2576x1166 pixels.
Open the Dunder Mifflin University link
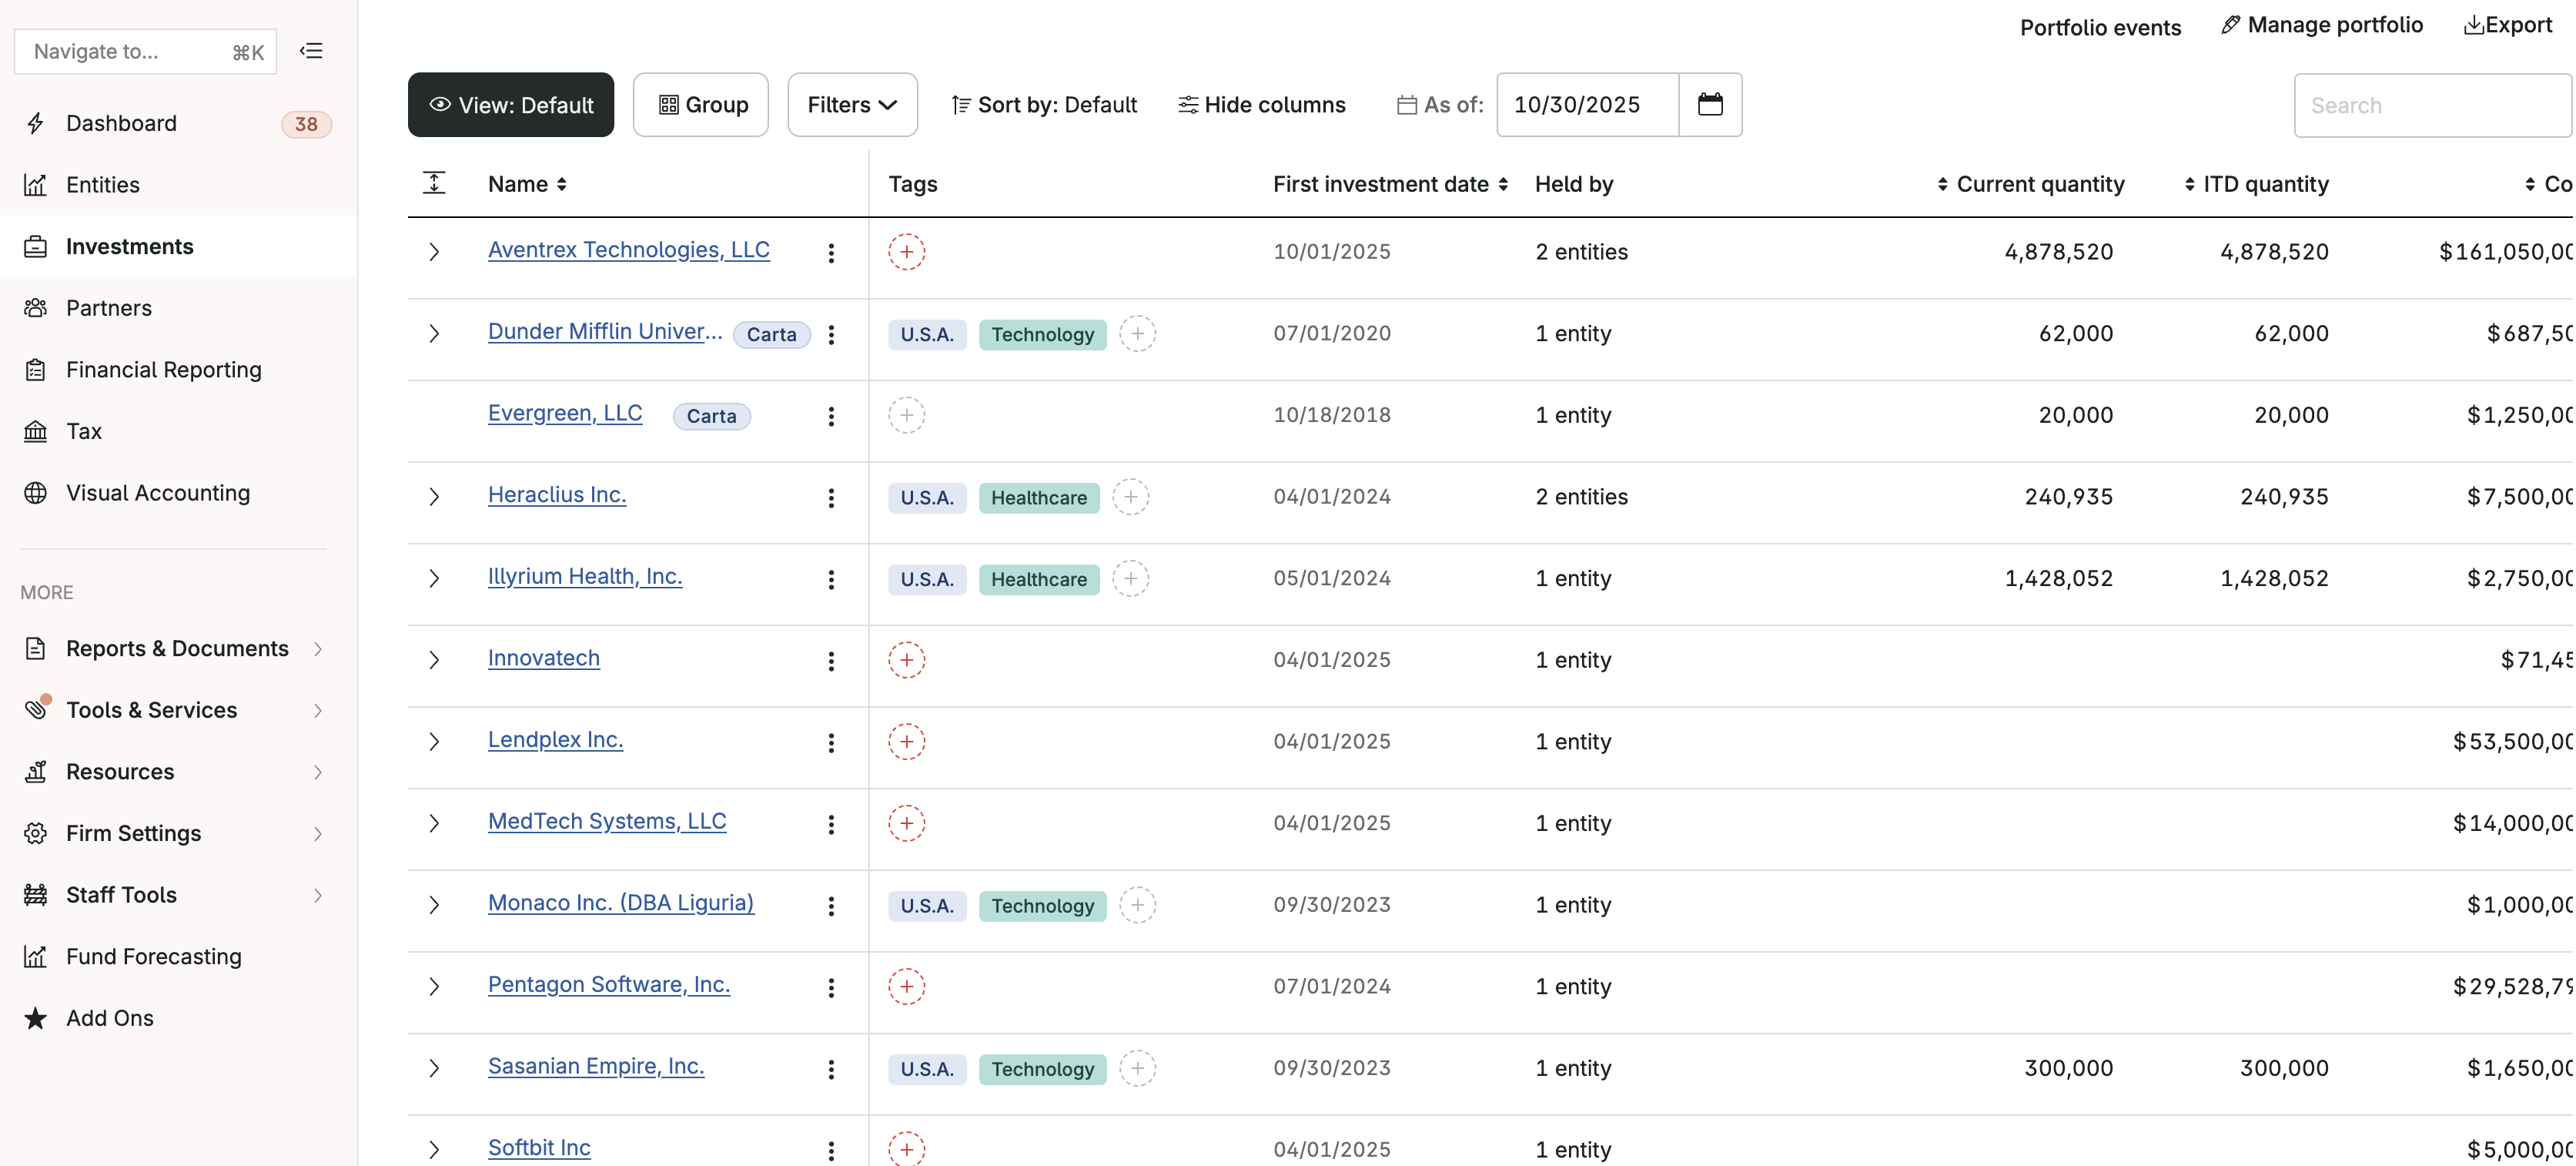click(604, 331)
